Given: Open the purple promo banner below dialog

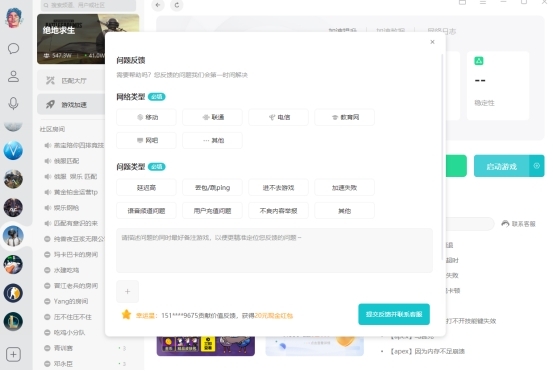Looking at the screenshot, I should pyautogui.click(x=206, y=346).
